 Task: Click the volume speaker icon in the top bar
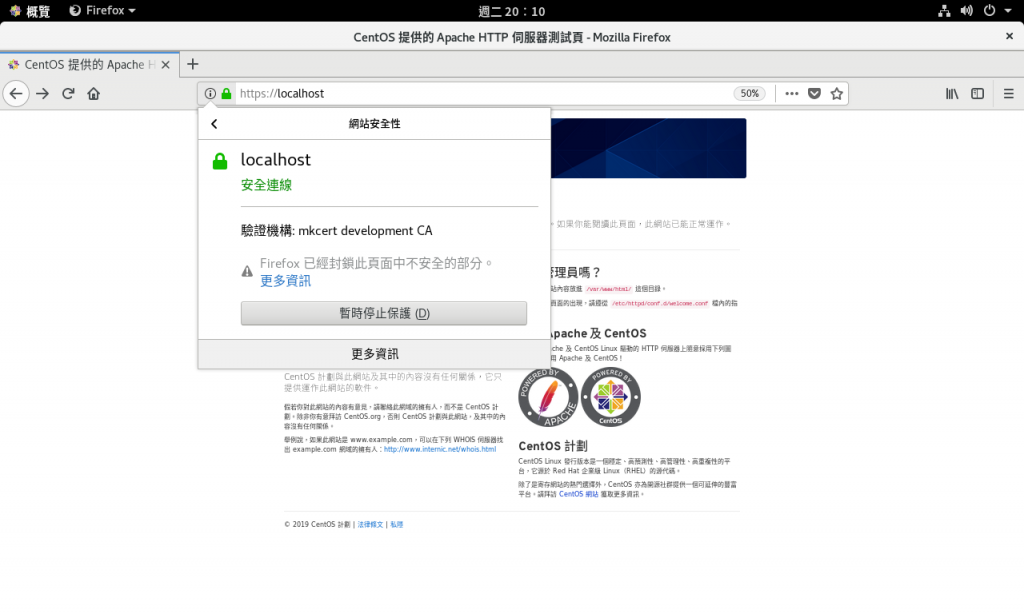click(x=967, y=10)
